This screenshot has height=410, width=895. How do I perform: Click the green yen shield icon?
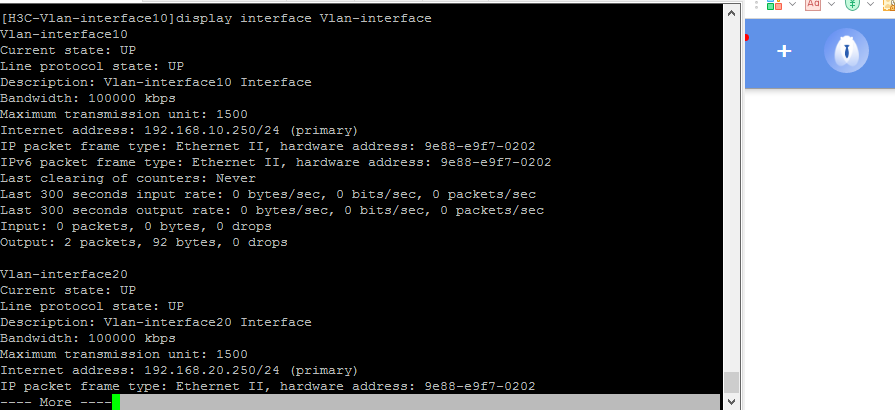pos(852,4)
